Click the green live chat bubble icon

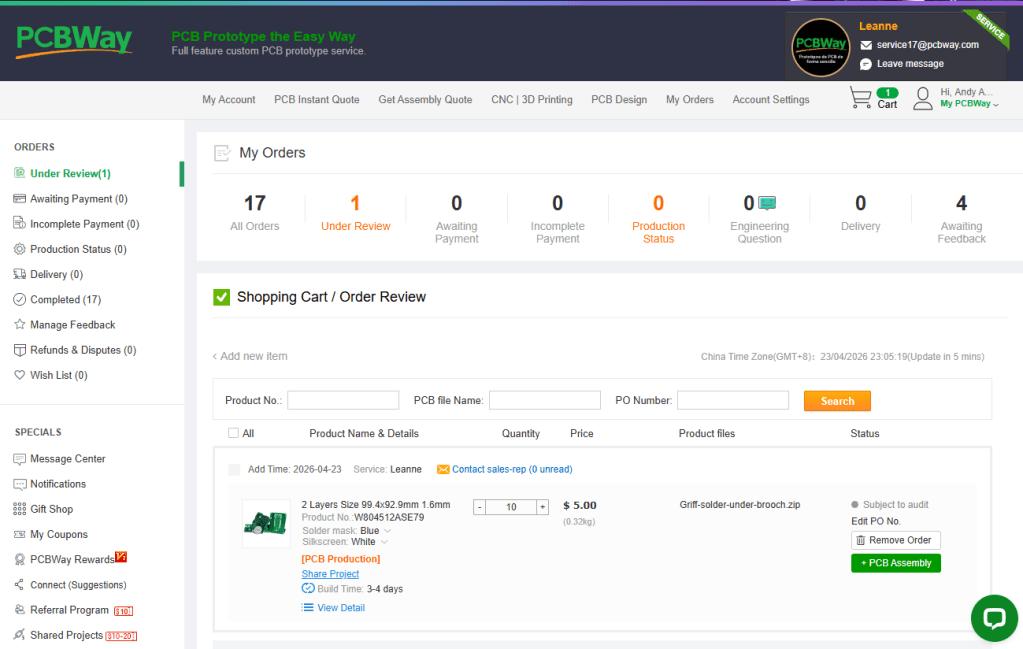tap(993, 617)
